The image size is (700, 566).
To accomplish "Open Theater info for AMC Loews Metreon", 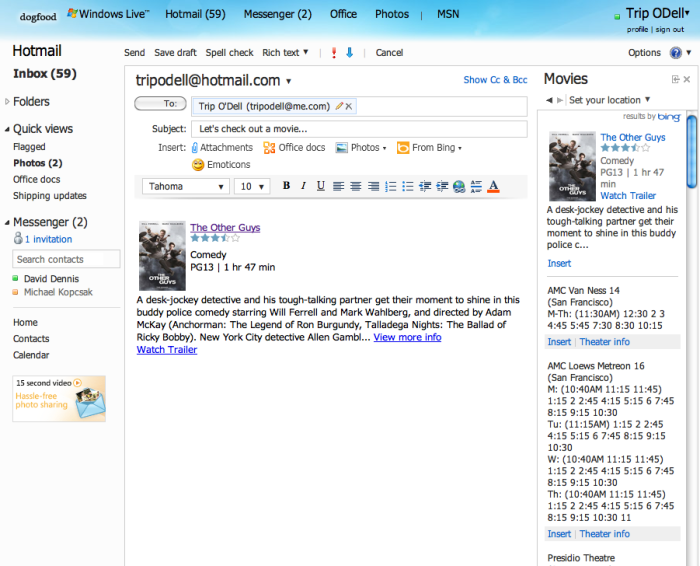I will [604, 534].
